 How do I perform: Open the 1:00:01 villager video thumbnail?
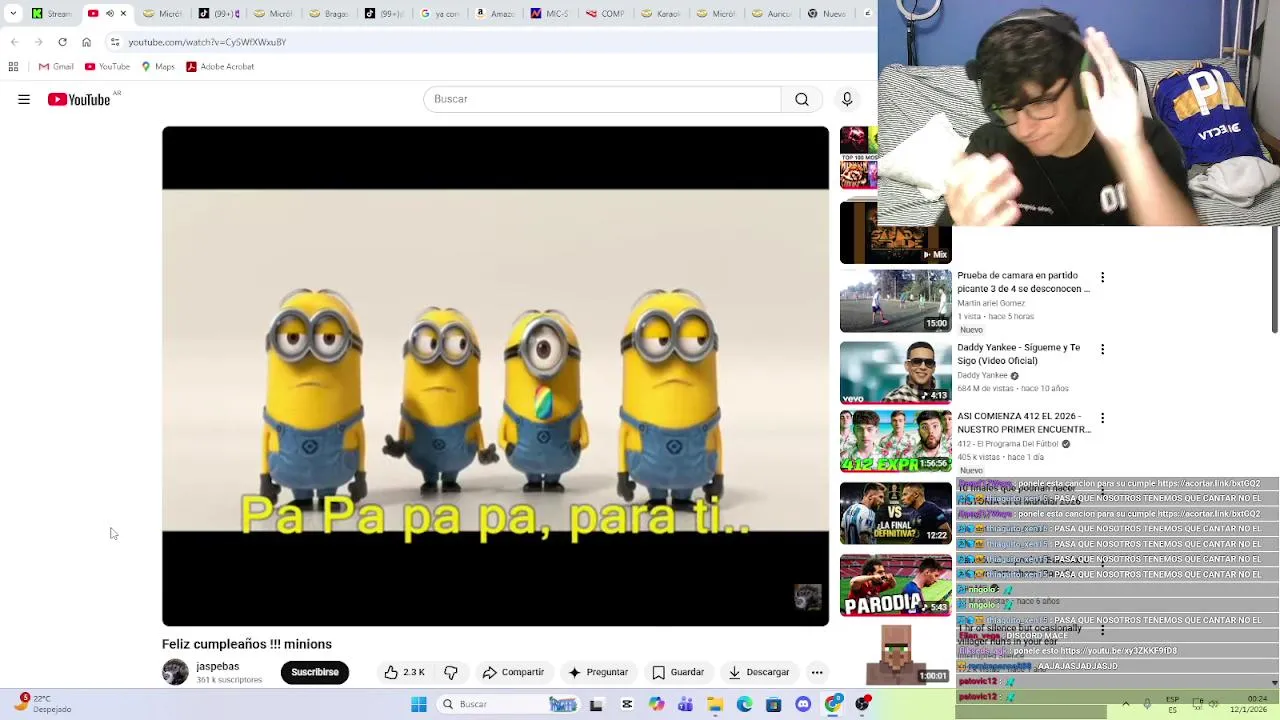click(x=896, y=654)
